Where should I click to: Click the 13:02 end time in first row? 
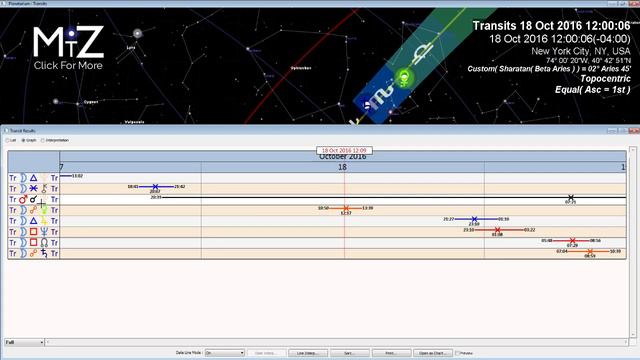pos(78,176)
